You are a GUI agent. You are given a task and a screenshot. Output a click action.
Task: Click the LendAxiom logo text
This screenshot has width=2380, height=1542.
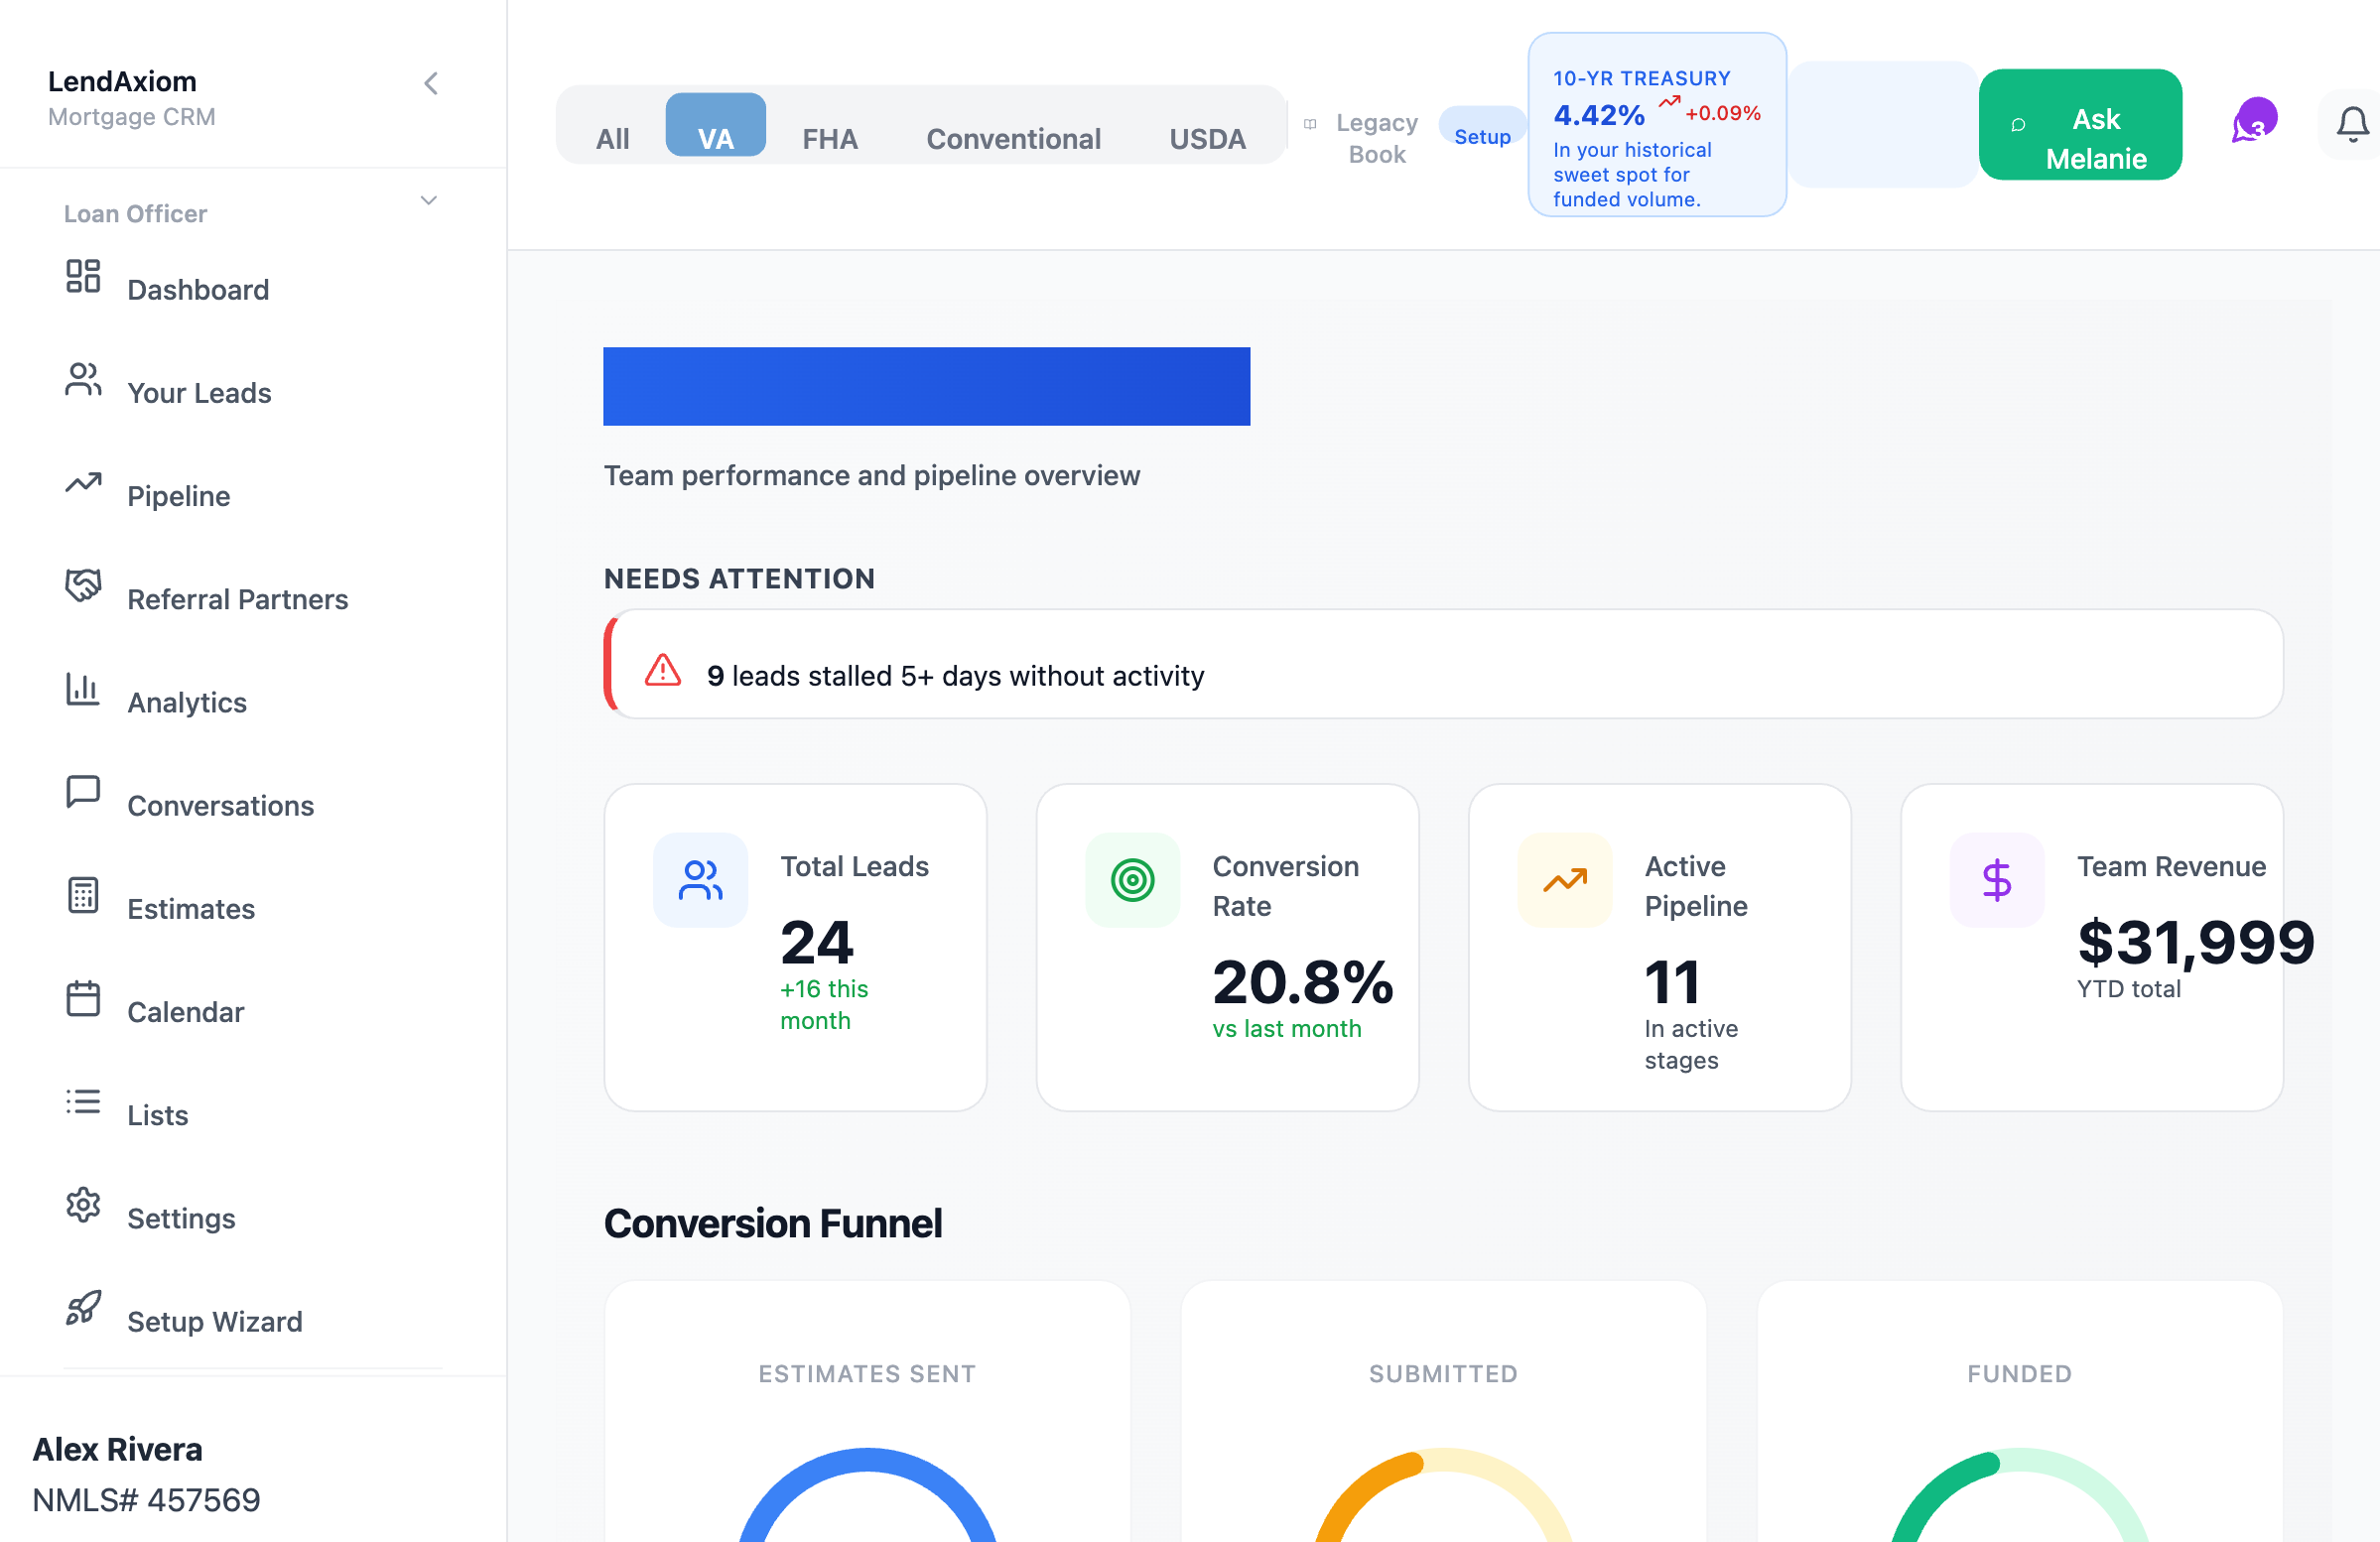point(122,81)
